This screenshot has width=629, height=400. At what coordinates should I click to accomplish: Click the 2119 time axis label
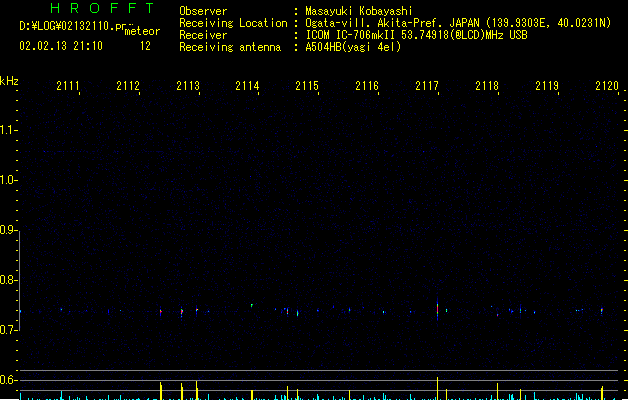[547, 86]
